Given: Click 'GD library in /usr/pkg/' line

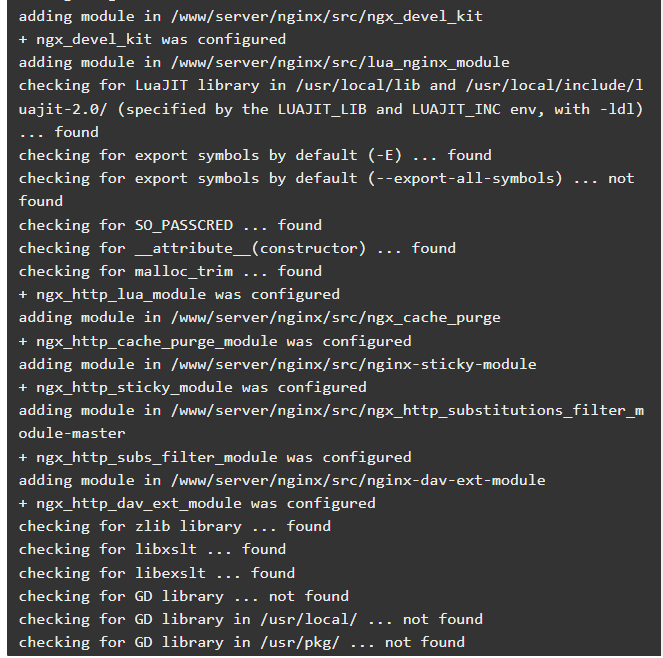Looking at the screenshot, I should [241, 642].
